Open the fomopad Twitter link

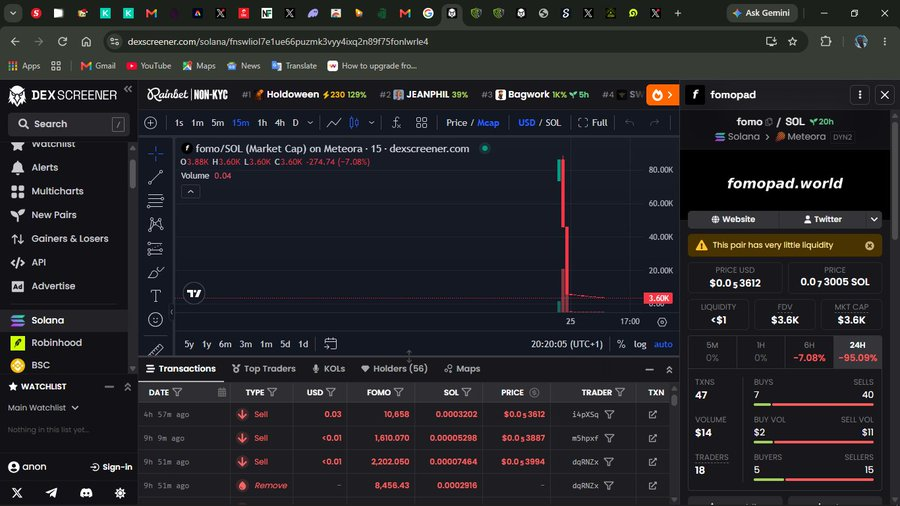point(823,219)
